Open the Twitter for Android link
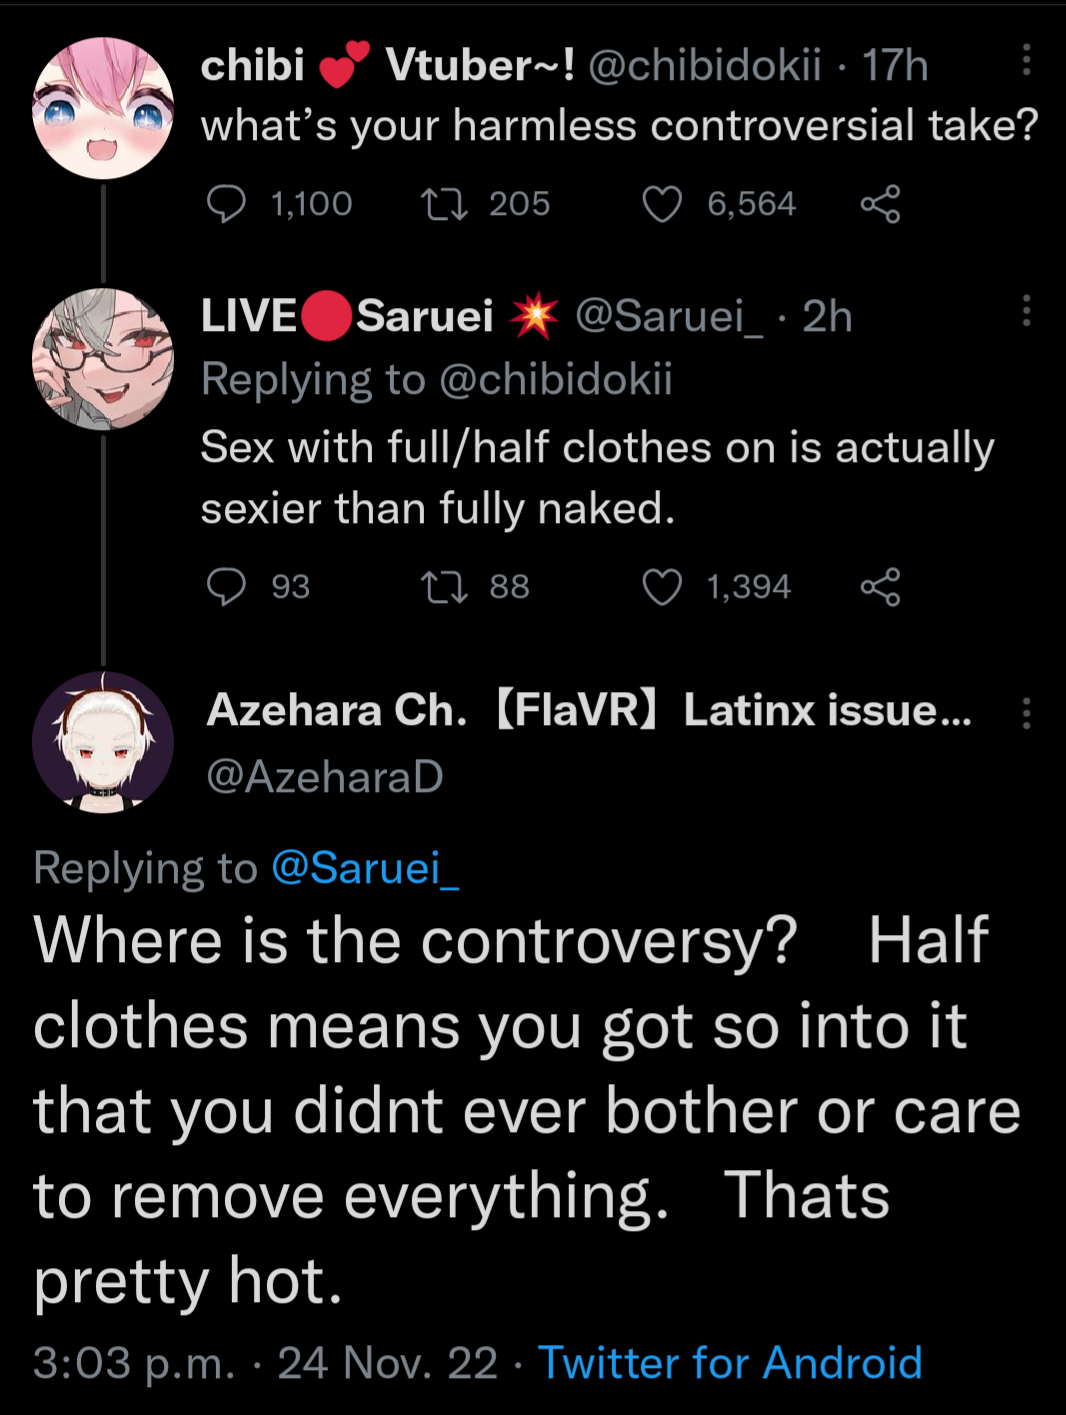 click(x=730, y=1363)
